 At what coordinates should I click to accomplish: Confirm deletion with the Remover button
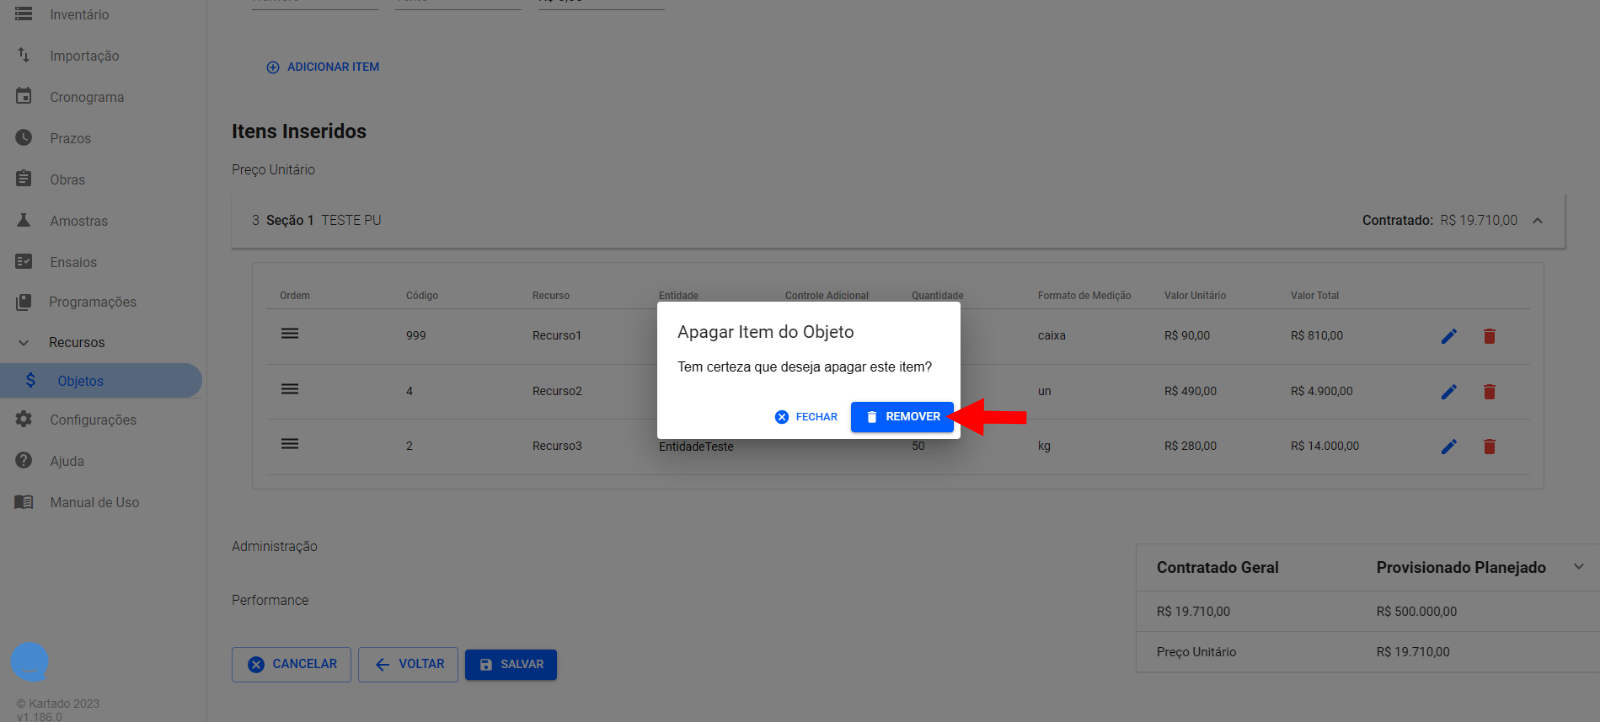point(902,417)
